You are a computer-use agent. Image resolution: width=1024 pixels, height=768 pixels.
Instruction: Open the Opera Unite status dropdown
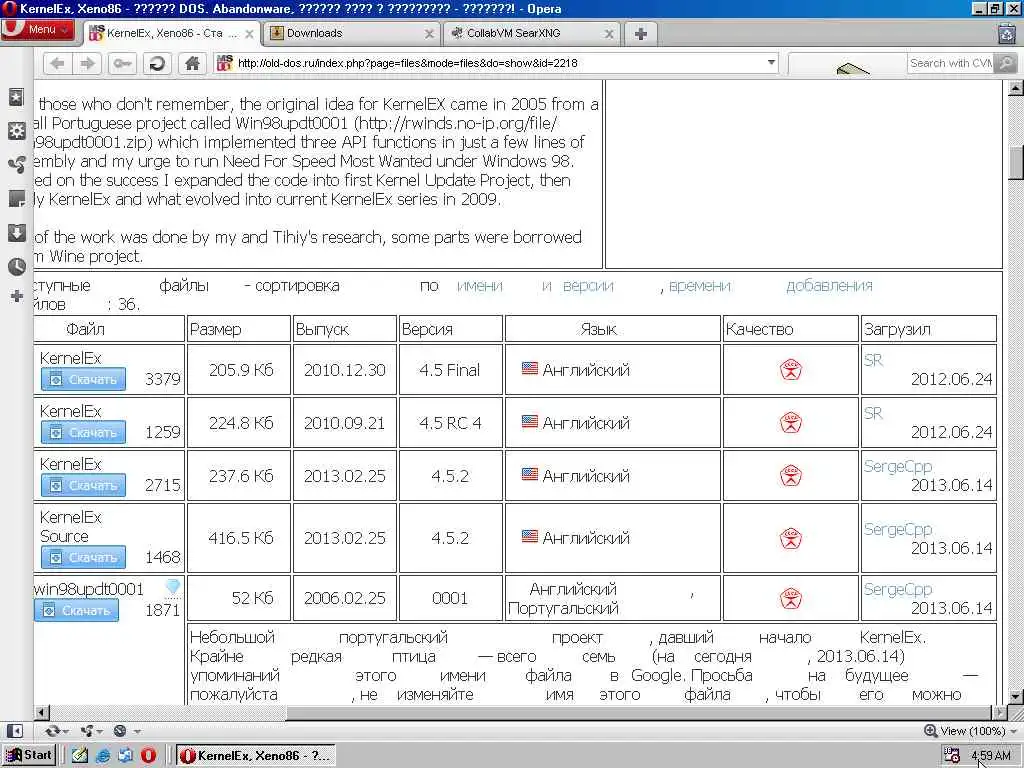point(91,731)
